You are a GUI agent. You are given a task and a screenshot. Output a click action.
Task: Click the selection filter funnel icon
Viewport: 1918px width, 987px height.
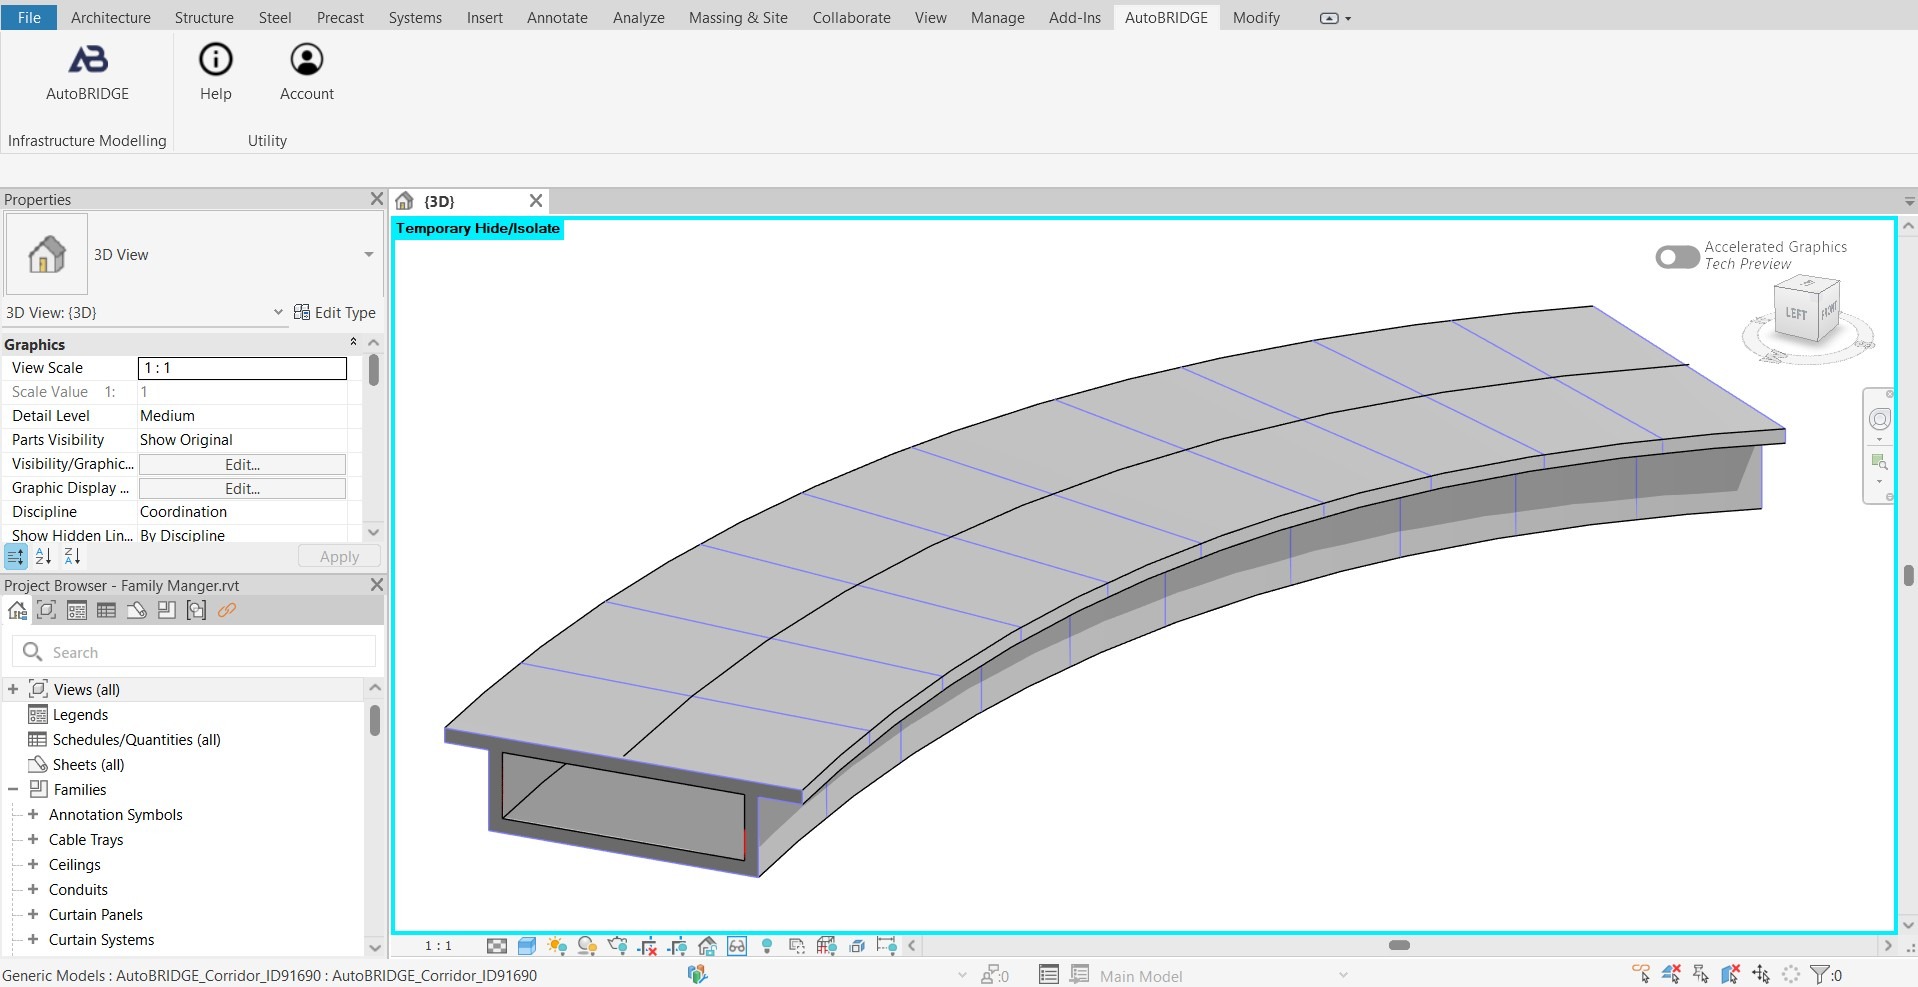(1820, 974)
